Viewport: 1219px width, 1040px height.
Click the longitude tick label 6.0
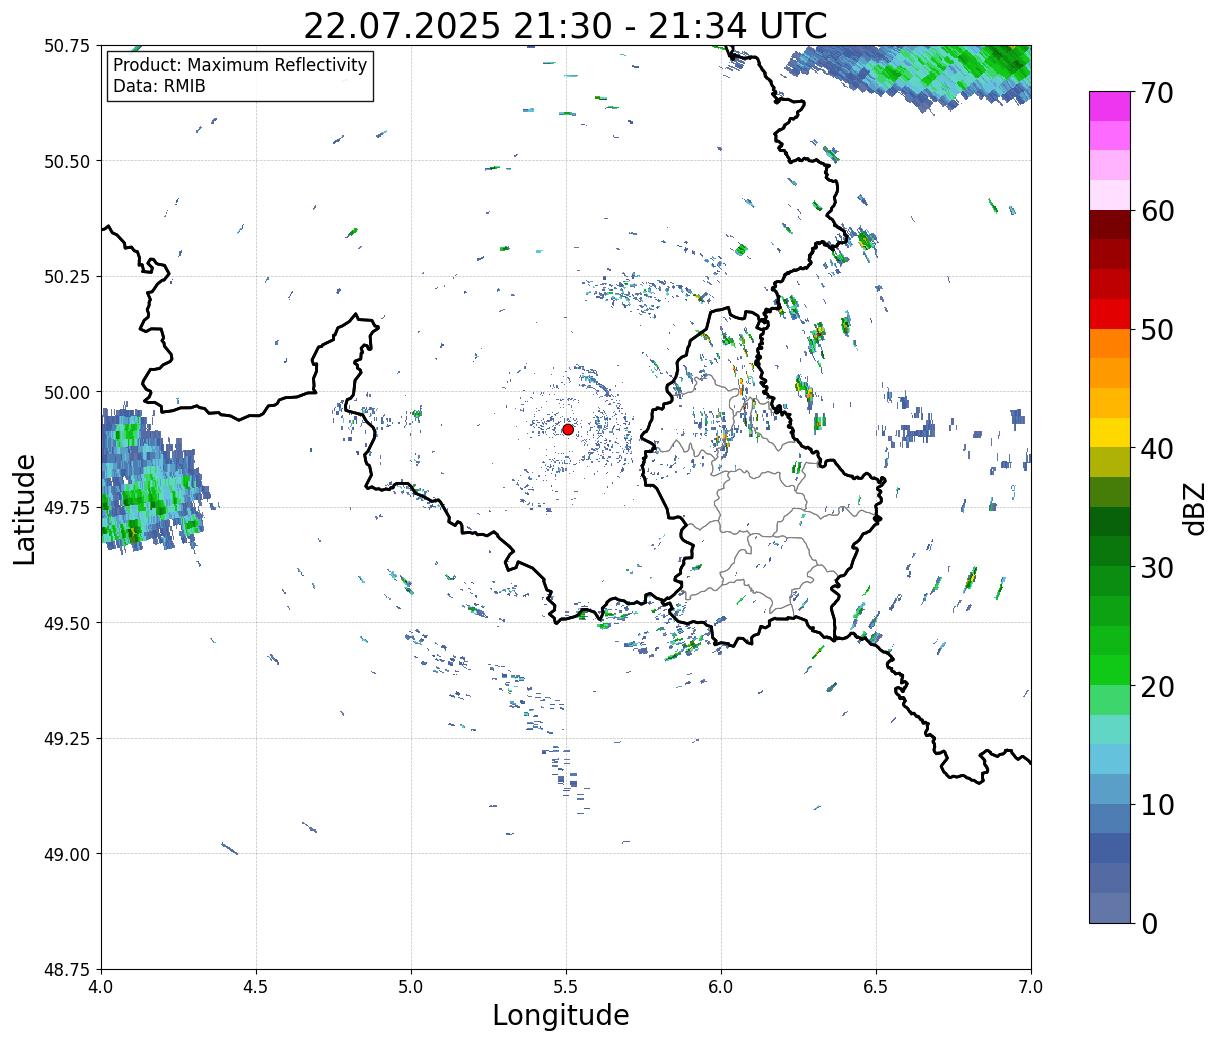click(721, 987)
